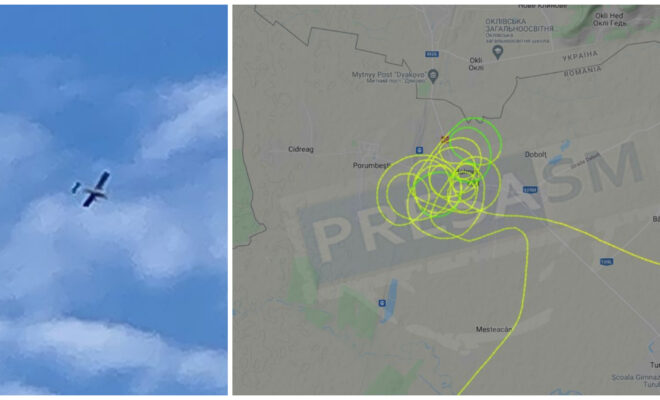The width and height of the screenshot is (660, 400).
Task: Select the Bobolt place label
Action: pos(535,155)
